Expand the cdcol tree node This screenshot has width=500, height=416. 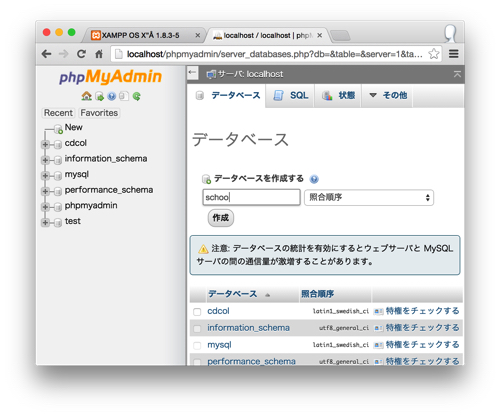[x=45, y=144]
